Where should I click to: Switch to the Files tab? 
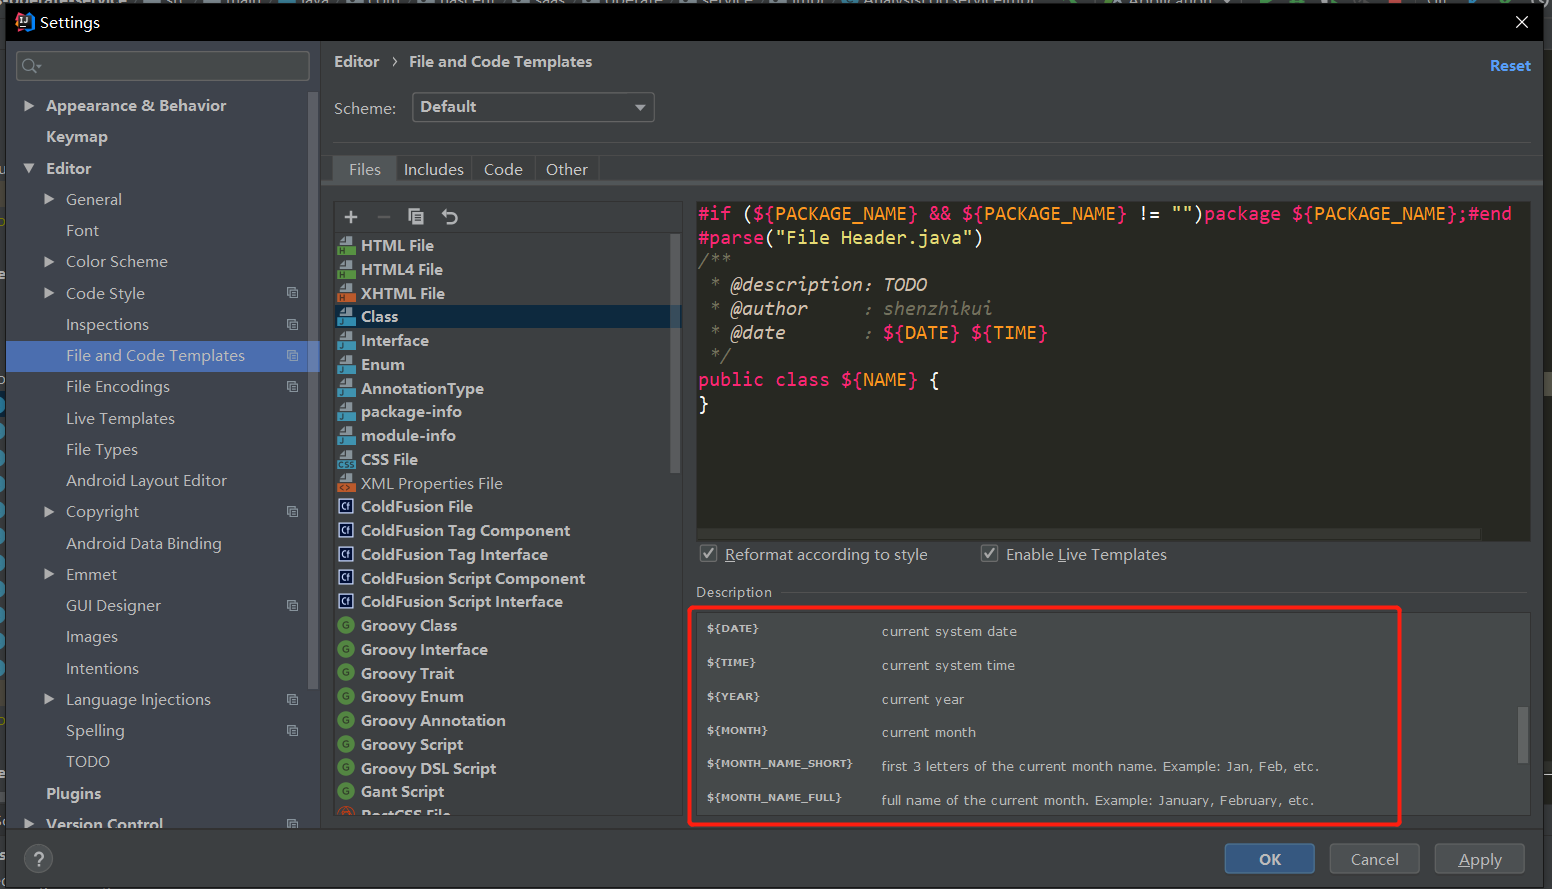[x=365, y=169]
